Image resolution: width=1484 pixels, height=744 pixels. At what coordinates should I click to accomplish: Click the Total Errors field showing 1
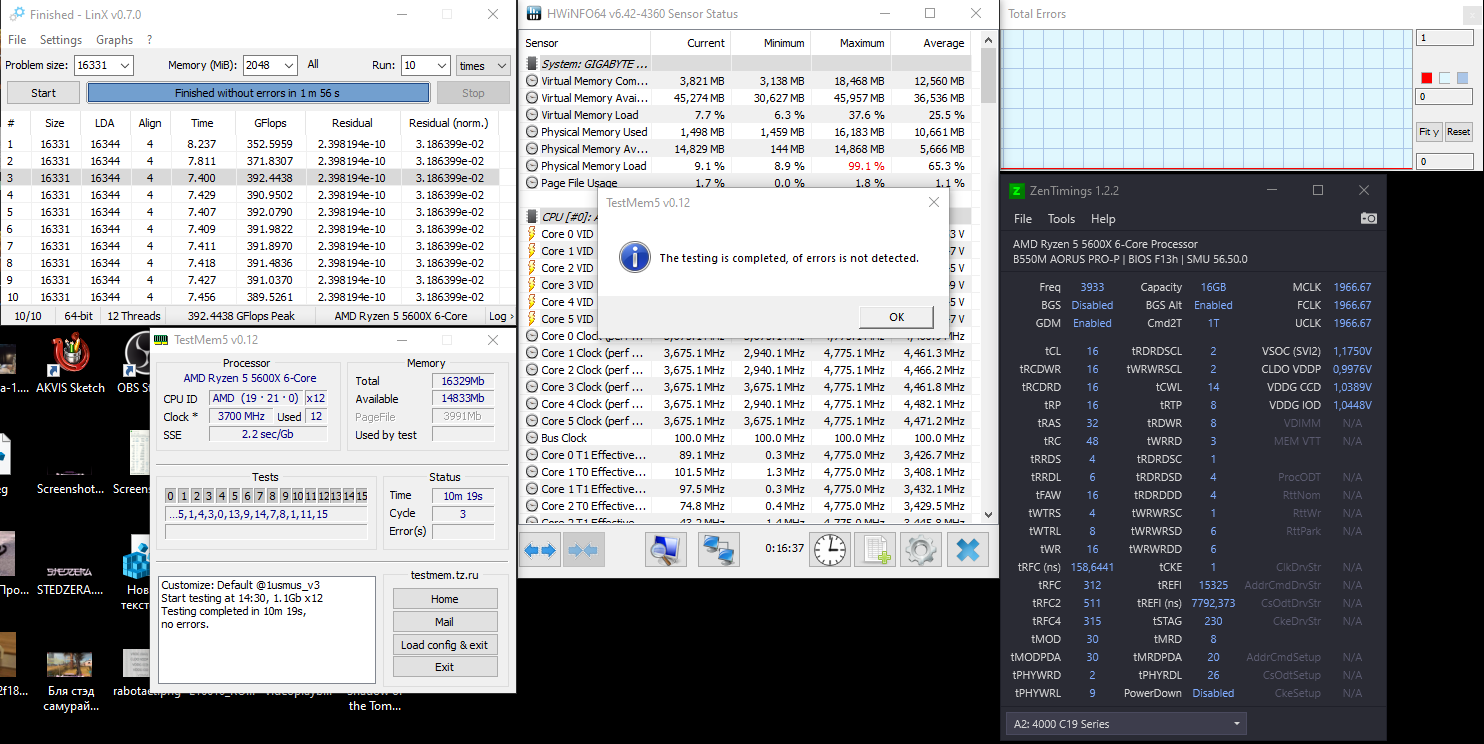(1443, 38)
